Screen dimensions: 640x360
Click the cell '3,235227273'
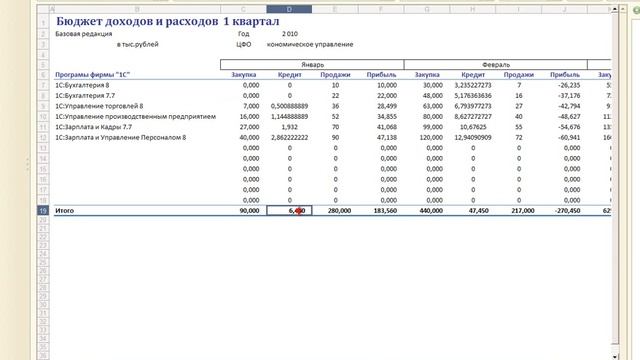473,85
